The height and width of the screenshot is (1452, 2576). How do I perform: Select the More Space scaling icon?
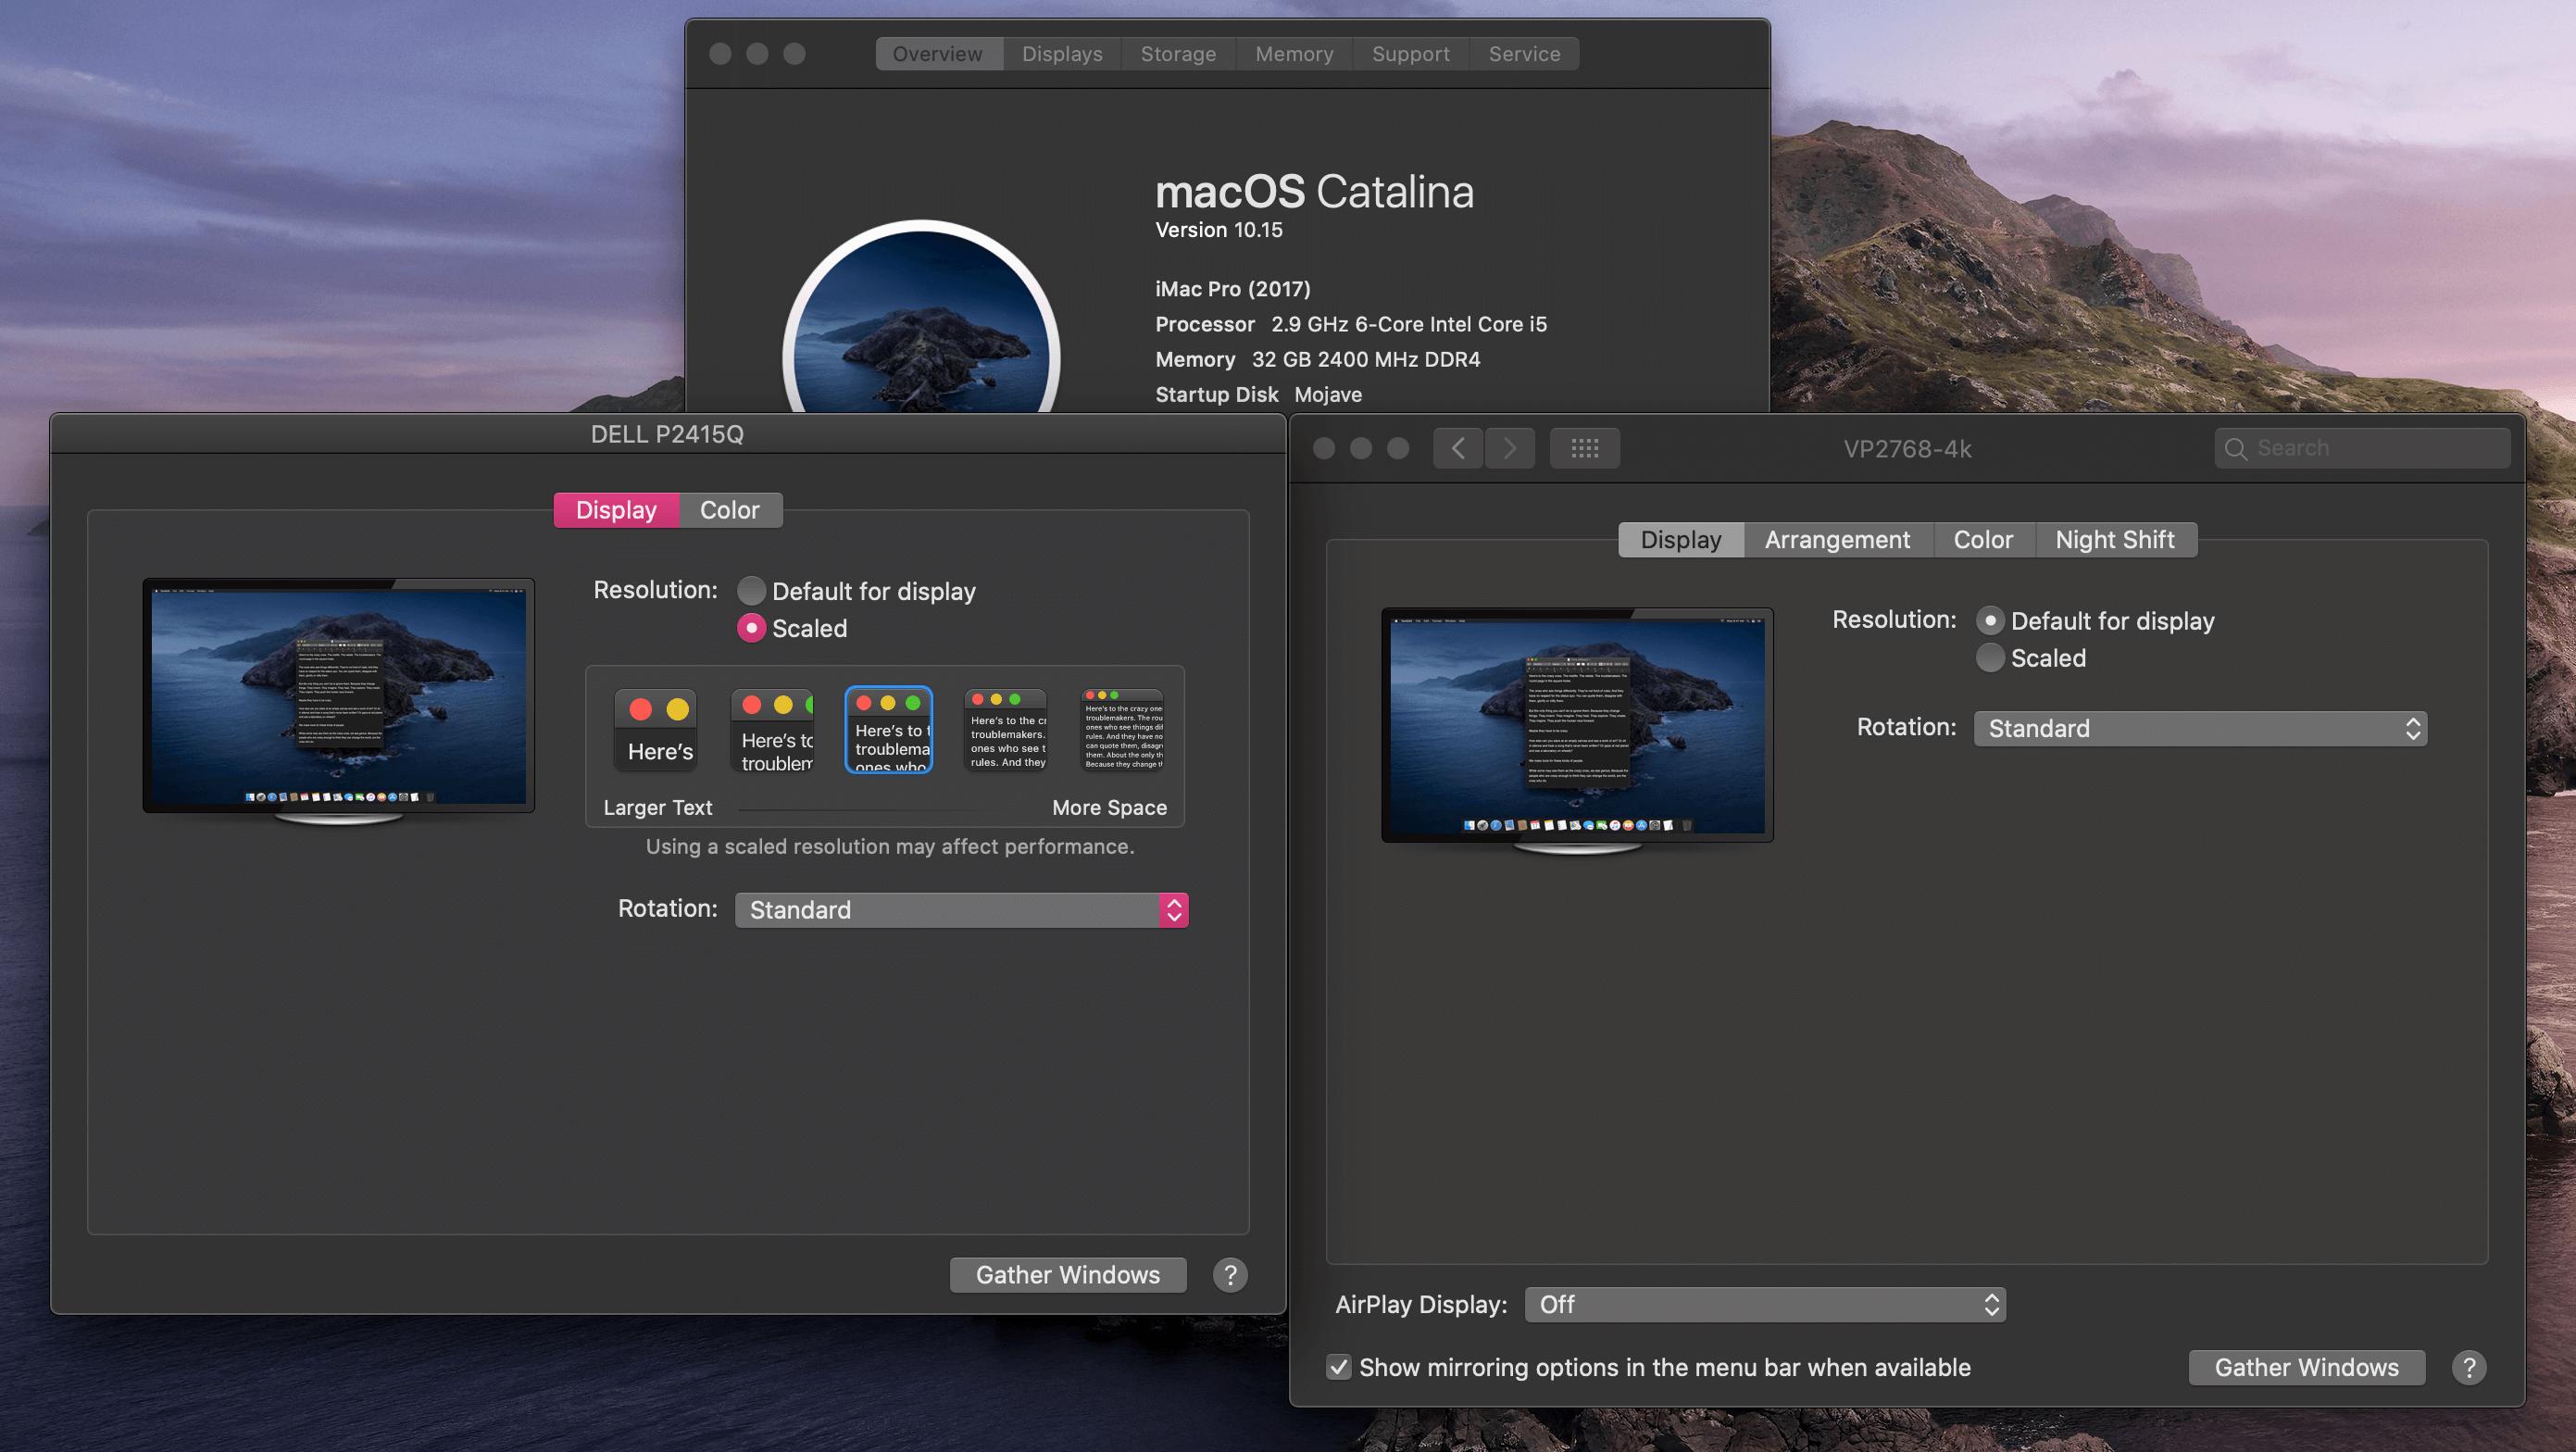(x=1123, y=730)
